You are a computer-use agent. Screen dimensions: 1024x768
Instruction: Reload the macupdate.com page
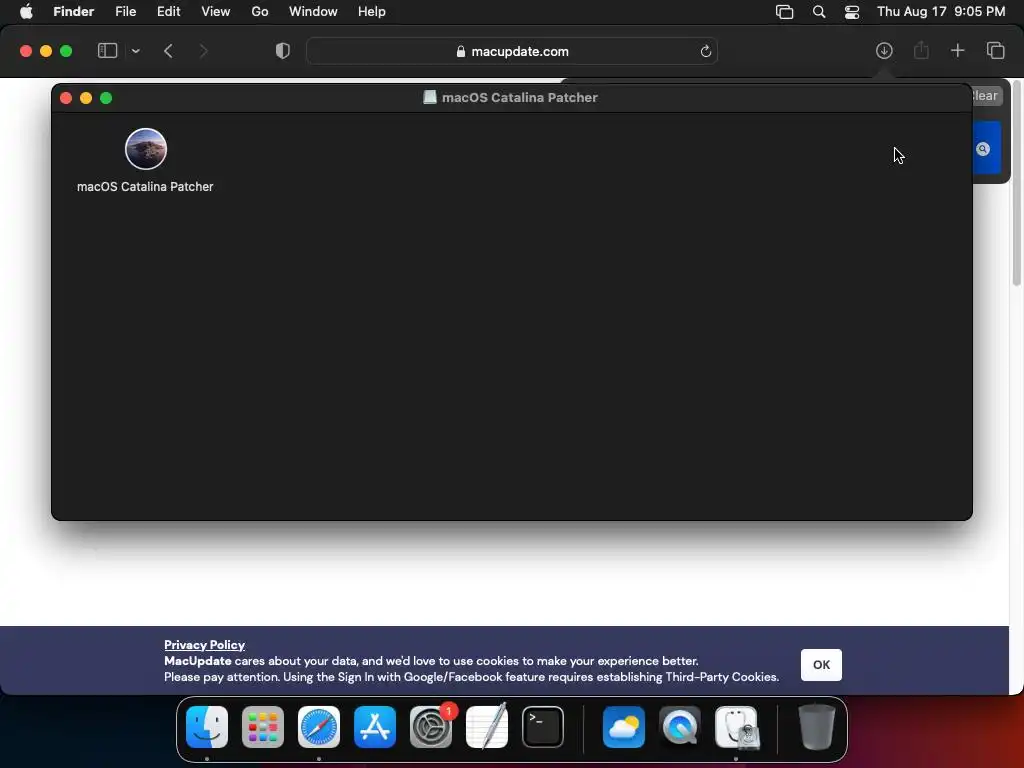pyautogui.click(x=705, y=52)
